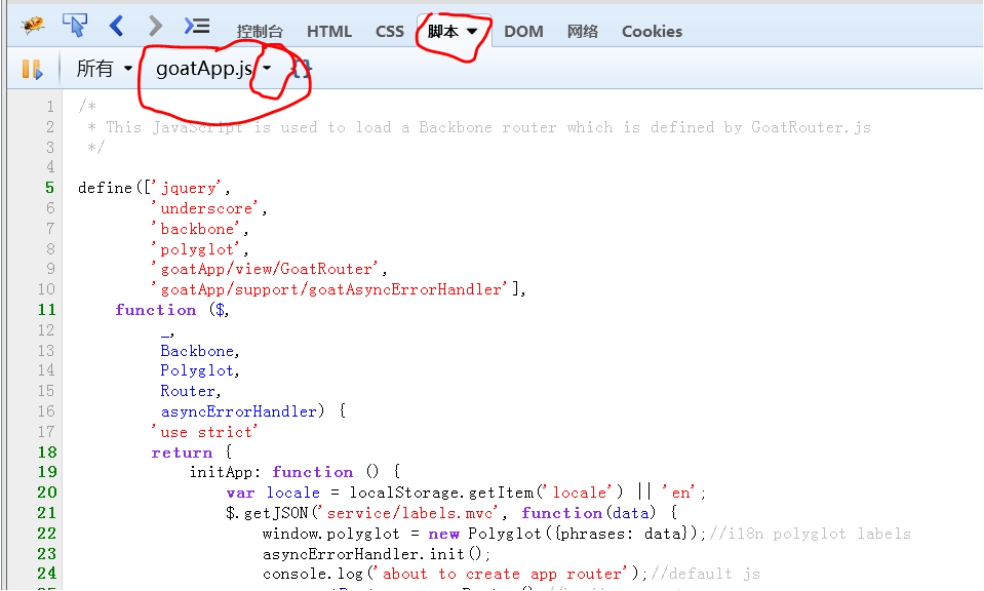This screenshot has height=591, width=984.
Task: Open the Cookies tab
Action: click(651, 31)
